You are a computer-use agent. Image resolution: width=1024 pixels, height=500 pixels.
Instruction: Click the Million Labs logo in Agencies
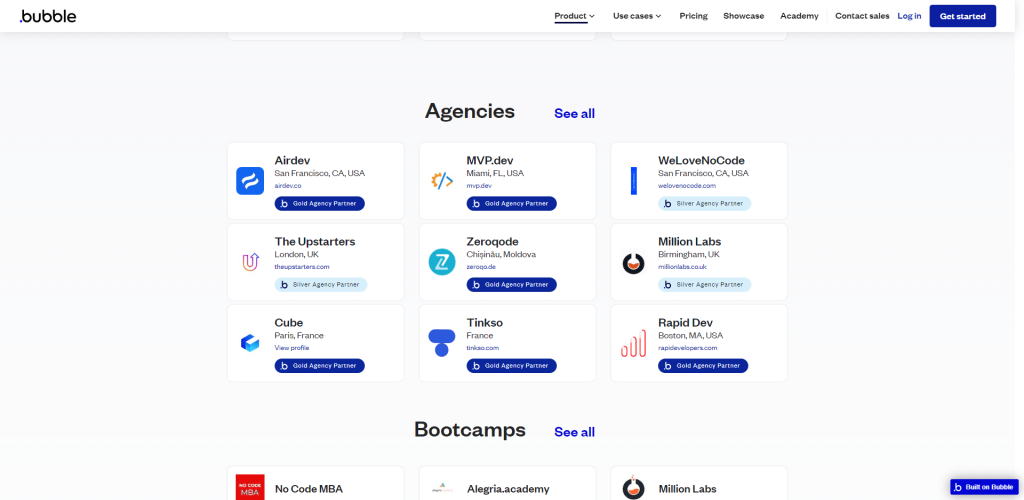(633, 262)
